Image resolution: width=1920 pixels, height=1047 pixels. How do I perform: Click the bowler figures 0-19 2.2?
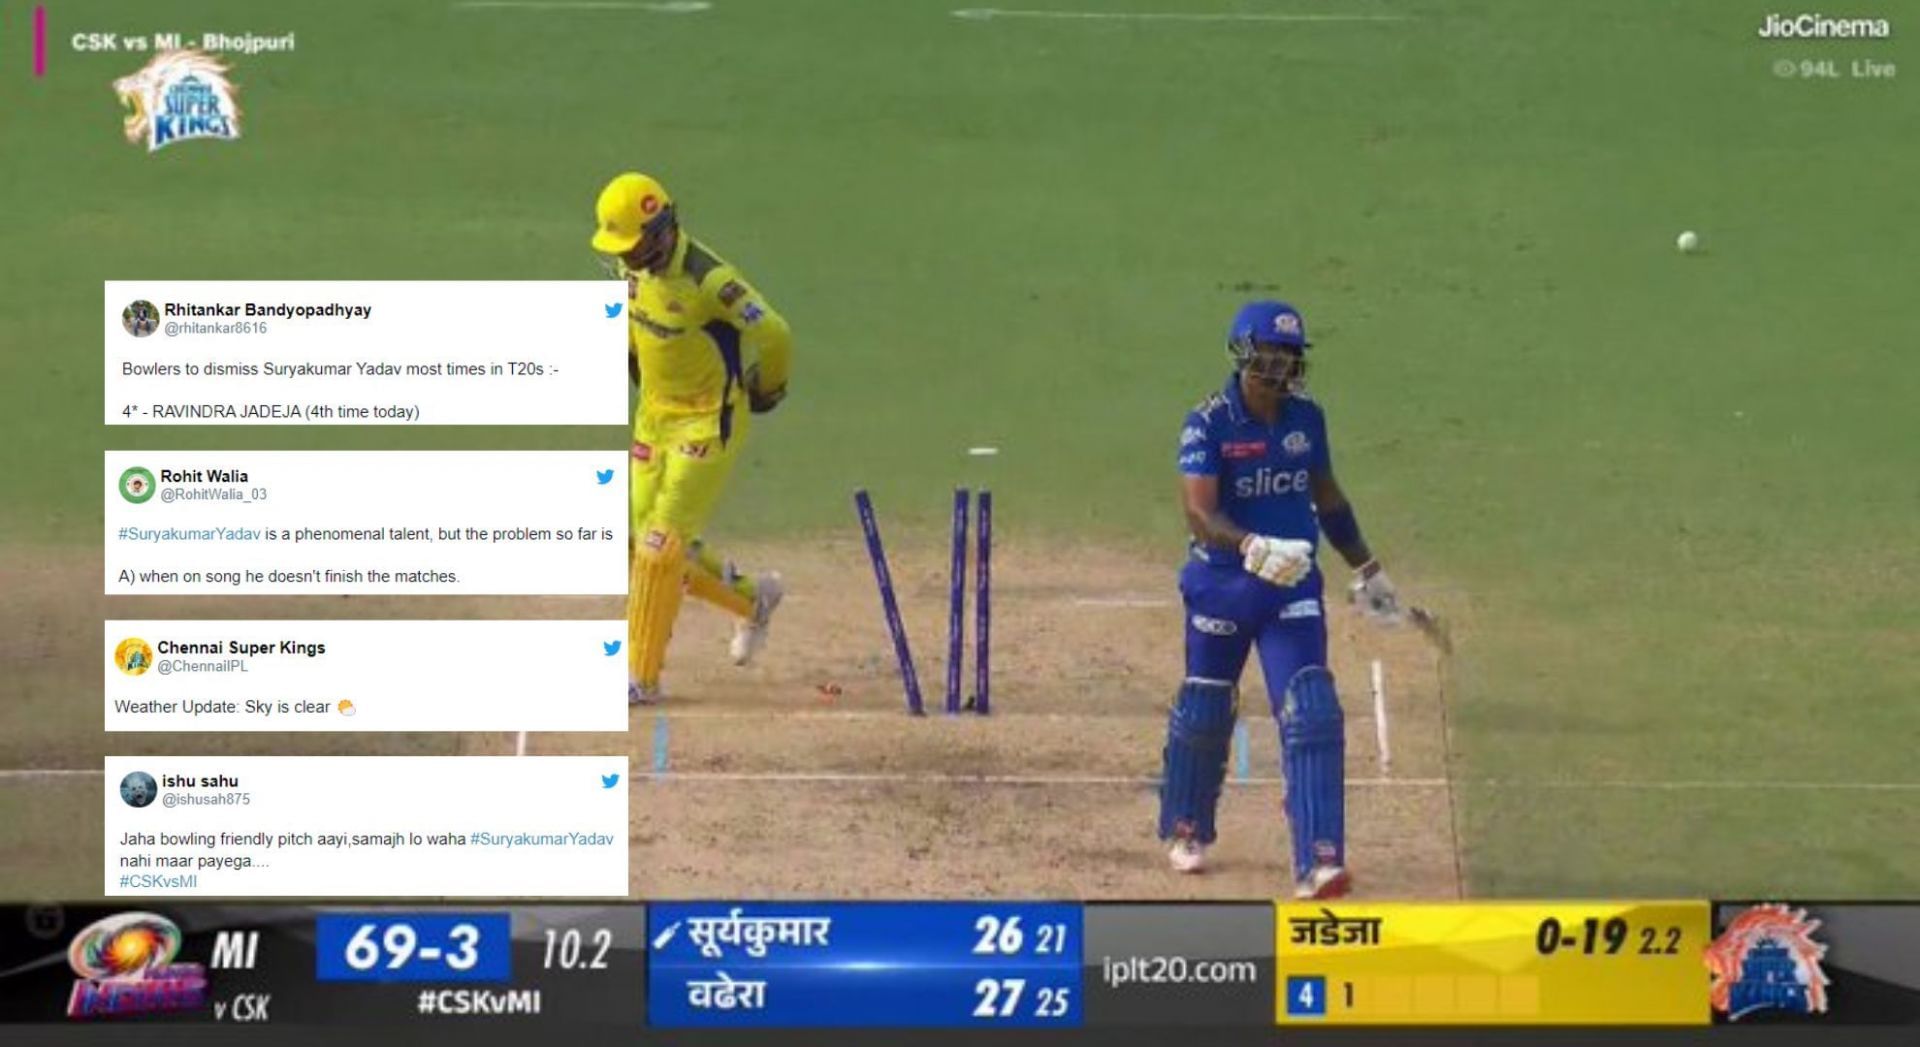pyautogui.click(x=1608, y=938)
